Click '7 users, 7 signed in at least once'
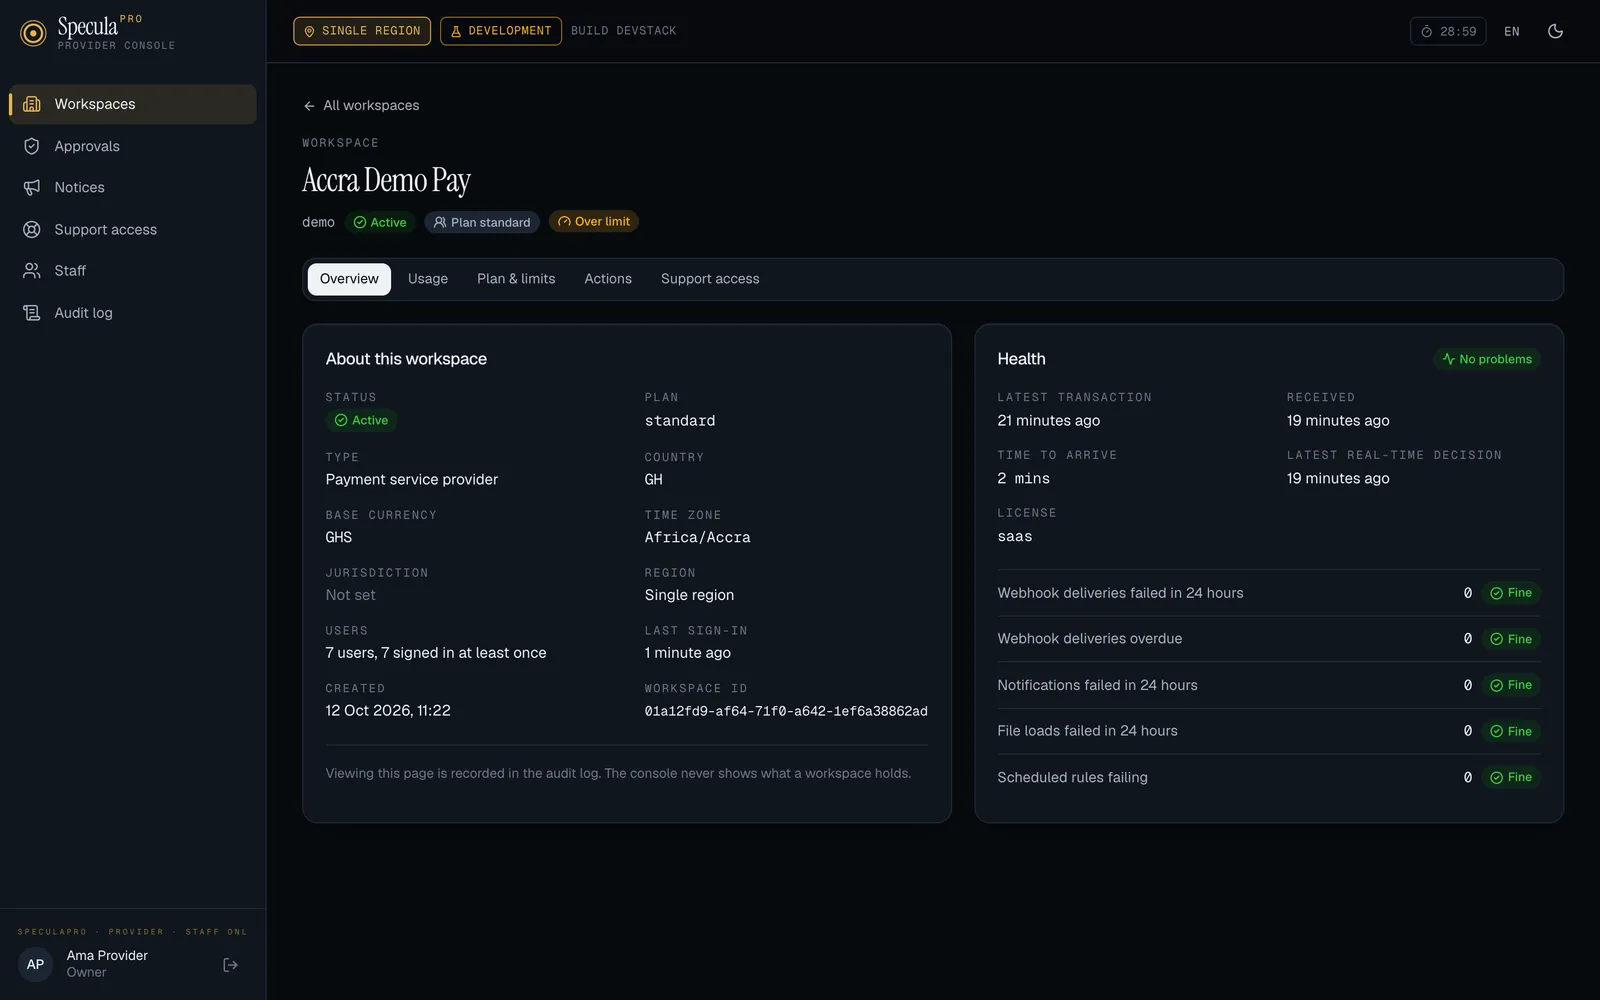The image size is (1600, 1000). (436, 653)
